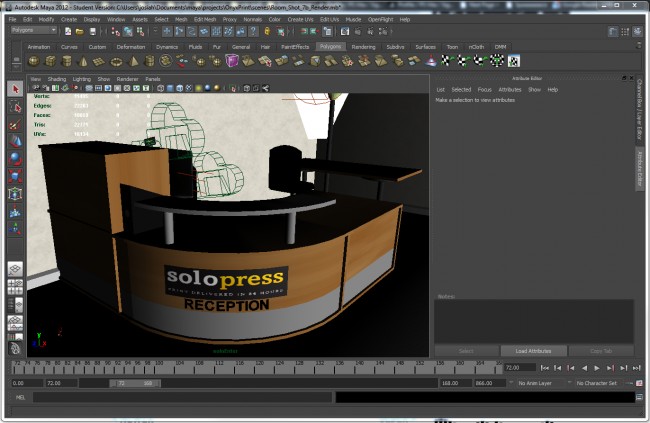Toggle wireframe display in viewport toolbar
The width and height of the screenshot is (650, 423).
pyautogui.click(x=161, y=88)
